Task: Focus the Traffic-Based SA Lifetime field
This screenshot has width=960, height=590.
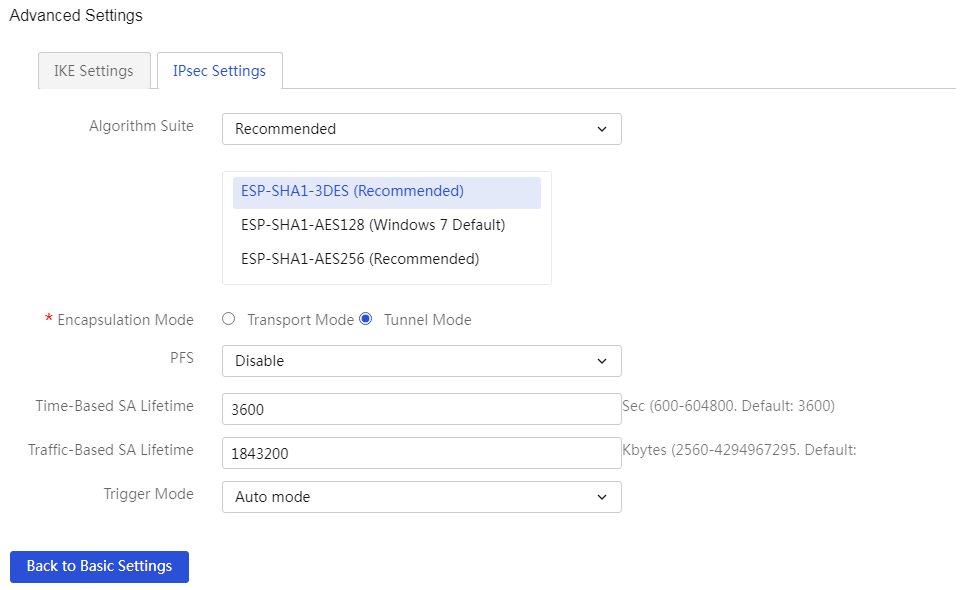Action: coord(421,453)
